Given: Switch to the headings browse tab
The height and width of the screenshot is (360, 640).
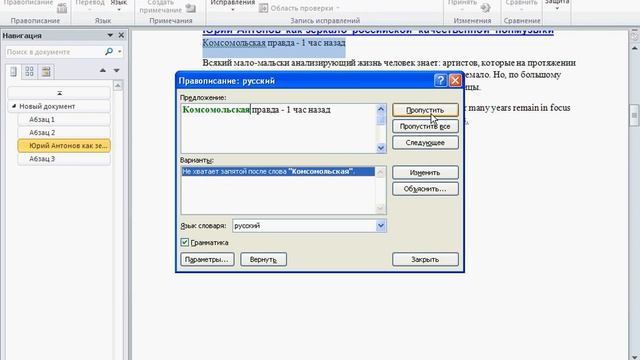Looking at the screenshot, I should [x=13, y=72].
